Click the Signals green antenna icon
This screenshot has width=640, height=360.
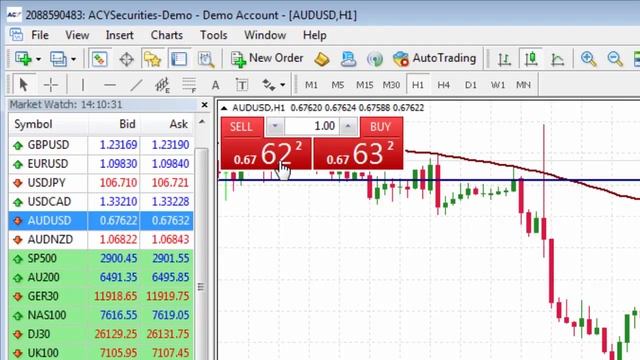[x=374, y=59]
